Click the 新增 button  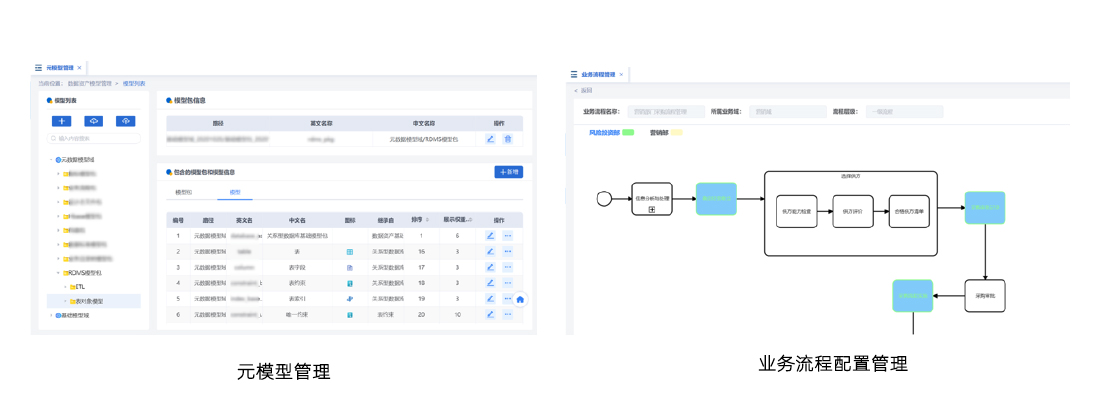pos(509,172)
